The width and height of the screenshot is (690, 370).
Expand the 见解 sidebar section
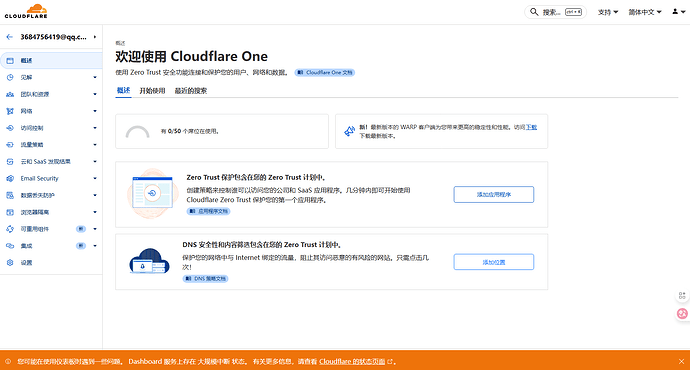pyautogui.click(x=95, y=77)
